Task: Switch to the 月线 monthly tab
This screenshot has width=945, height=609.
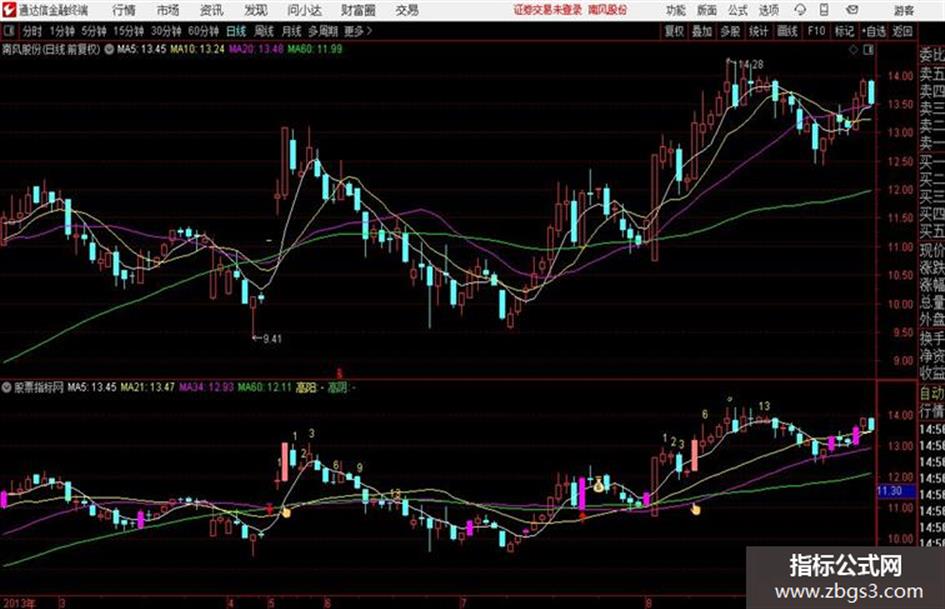Action: [x=291, y=31]
